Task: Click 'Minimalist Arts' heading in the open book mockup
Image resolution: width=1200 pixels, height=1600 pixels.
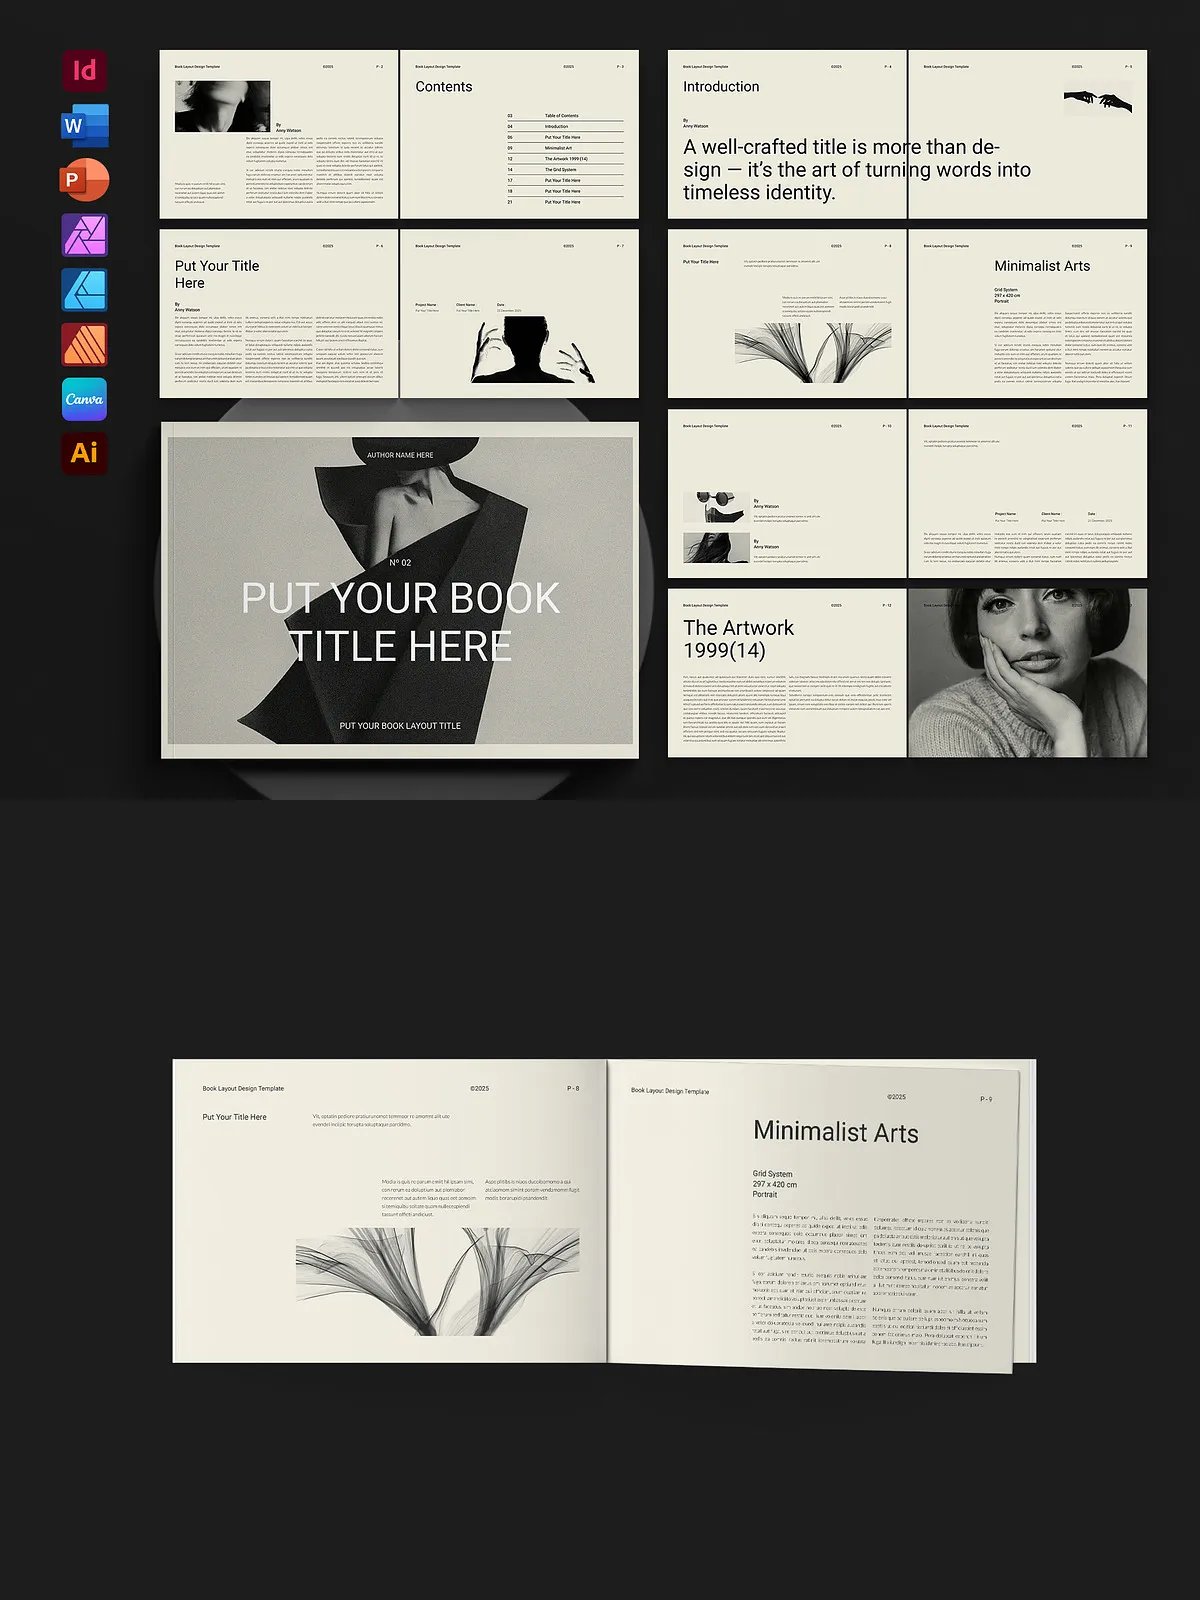Action: pyautogui.click(x=835, y=1132)
